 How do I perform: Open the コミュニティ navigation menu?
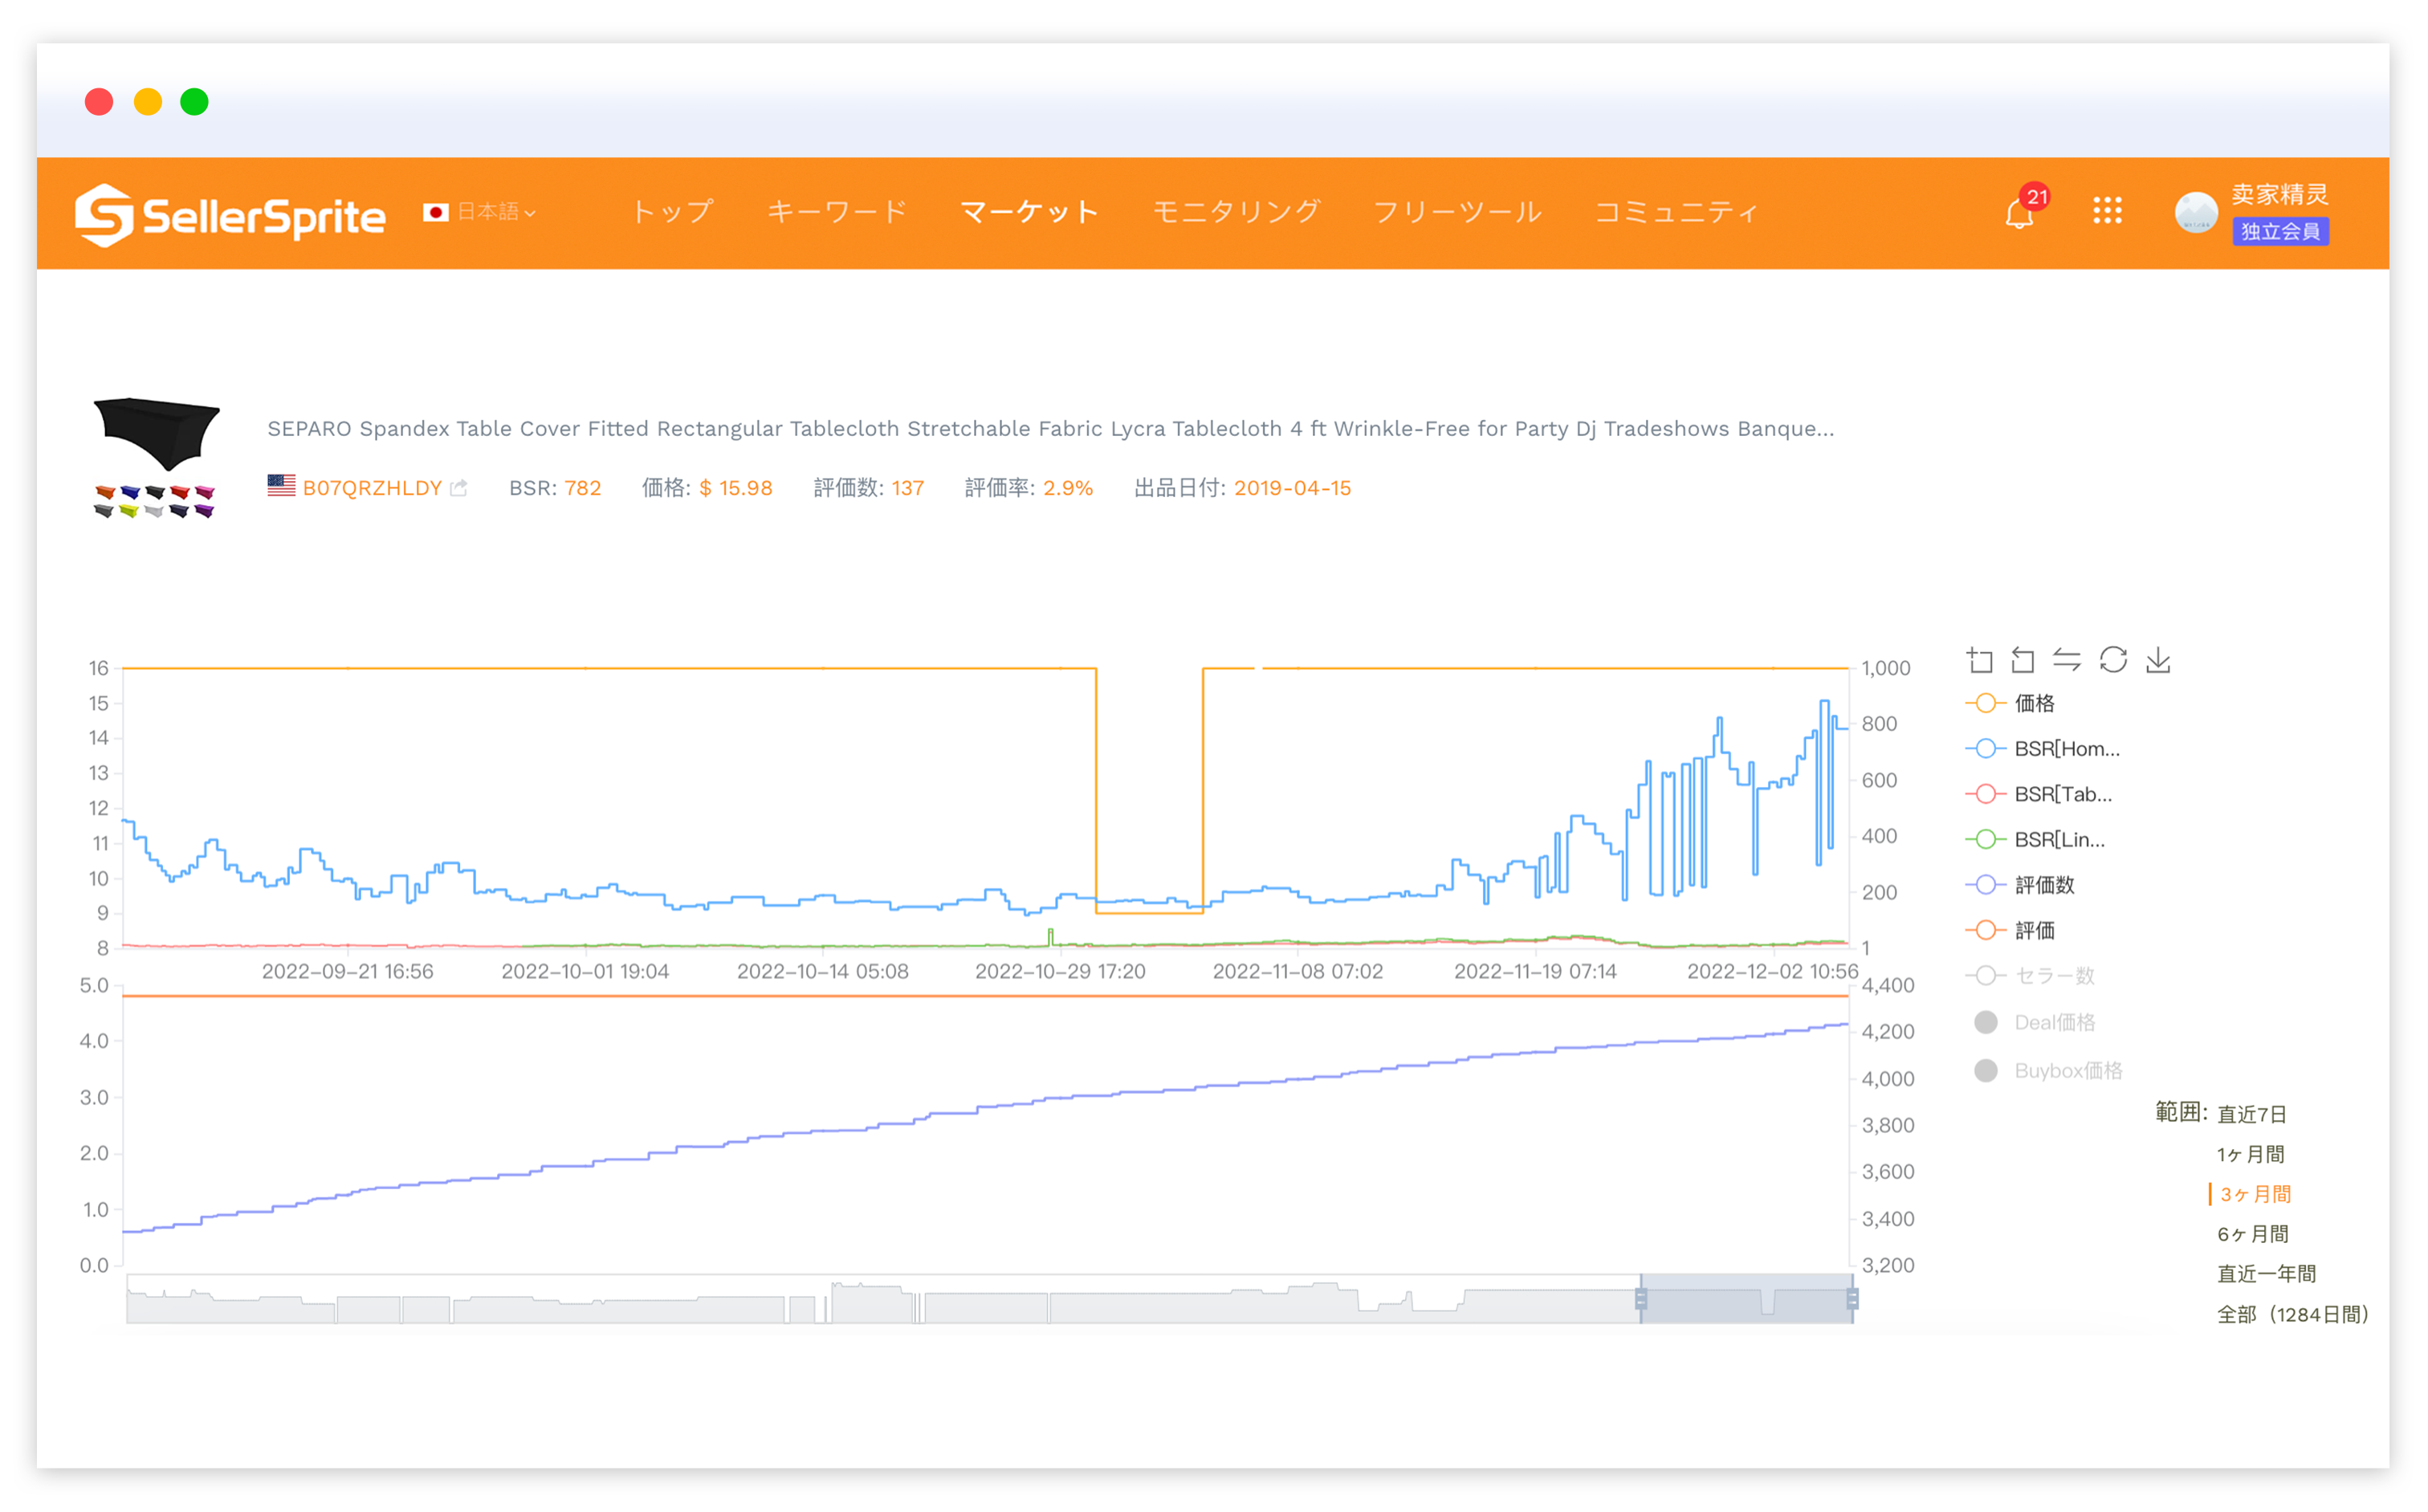(x=1677, y=212)
